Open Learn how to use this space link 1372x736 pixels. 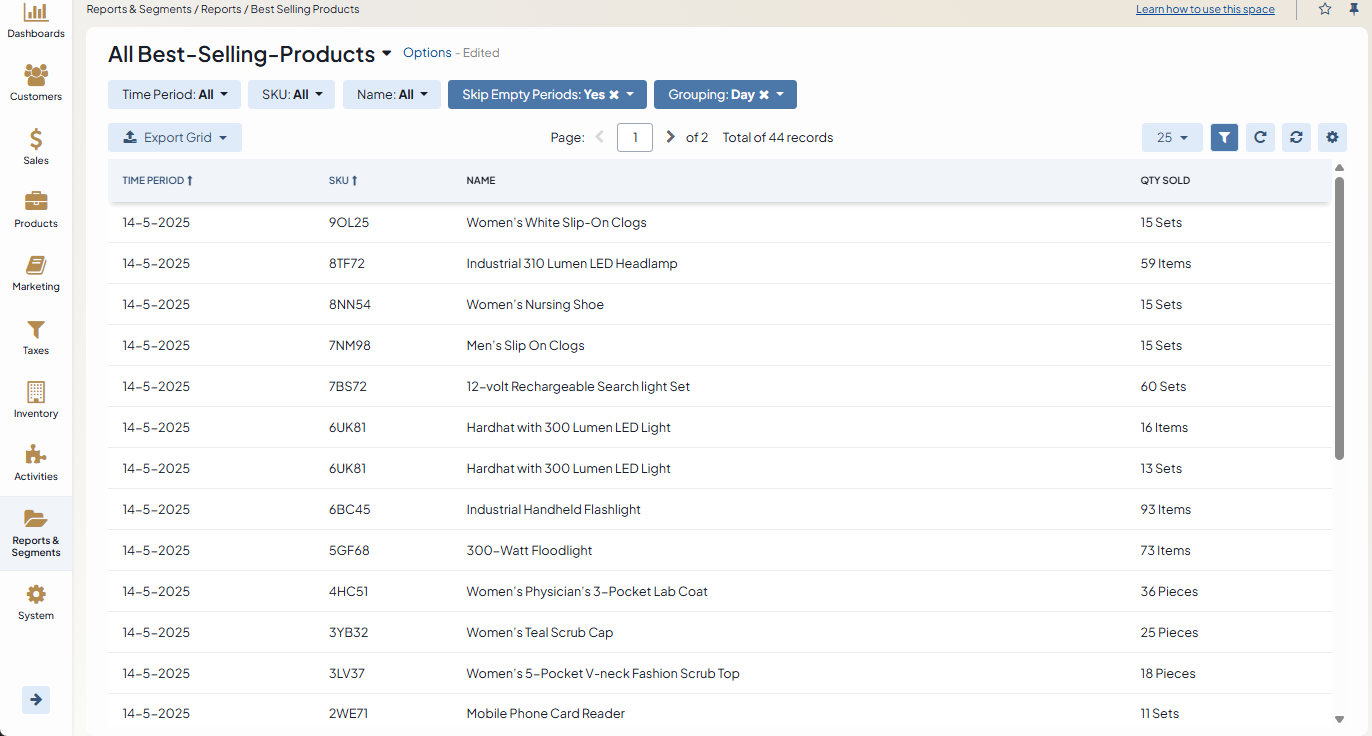coord(1205,9)
